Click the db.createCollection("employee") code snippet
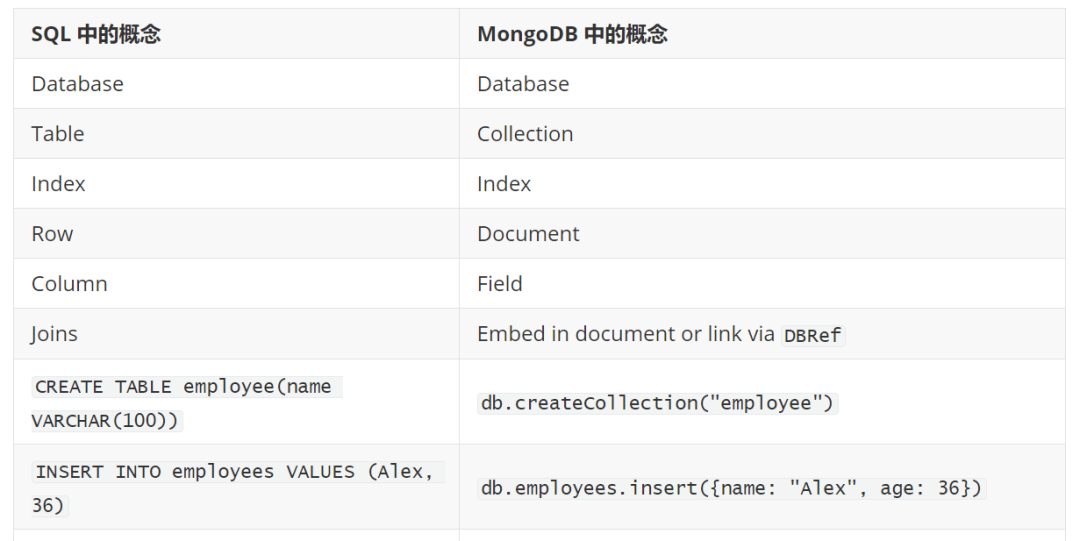The image size is (1080, 541). point(658,403)
